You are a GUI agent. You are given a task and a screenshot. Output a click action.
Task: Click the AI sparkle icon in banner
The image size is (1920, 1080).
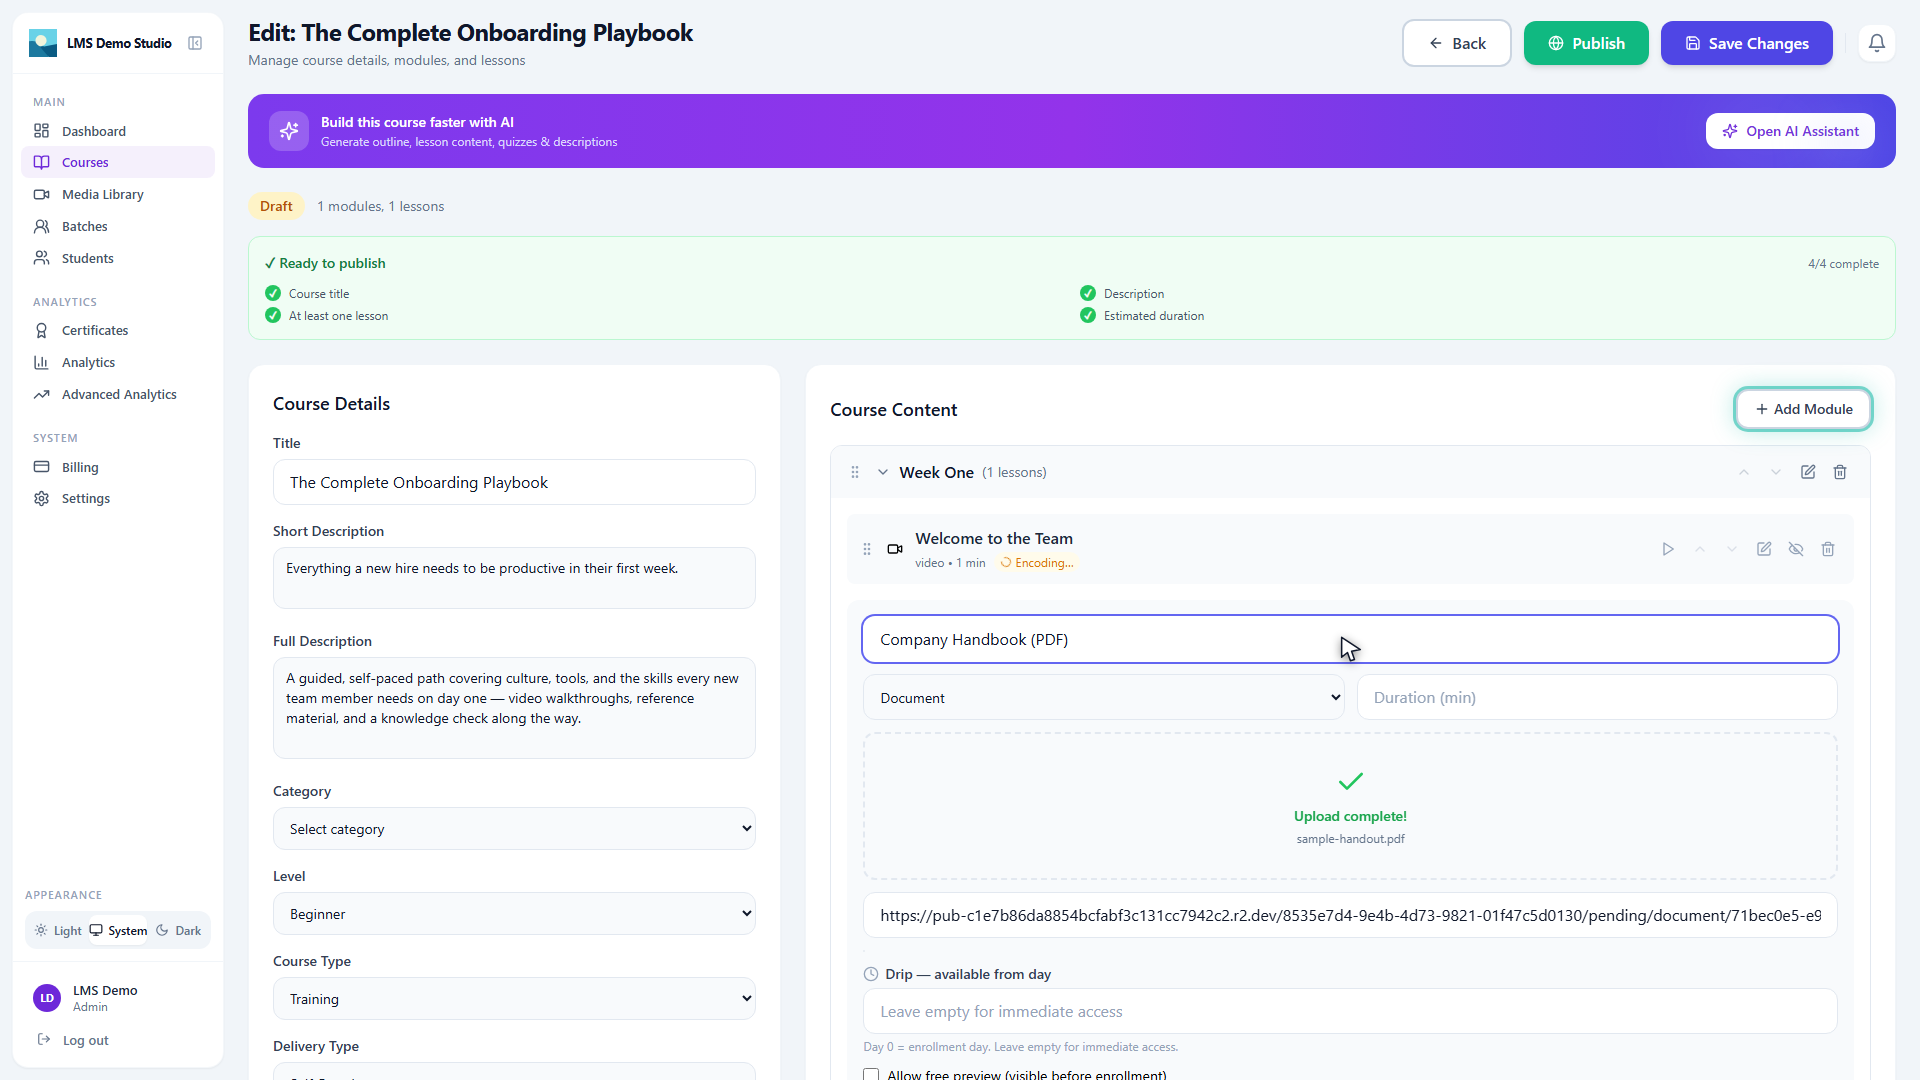point(289,131)
